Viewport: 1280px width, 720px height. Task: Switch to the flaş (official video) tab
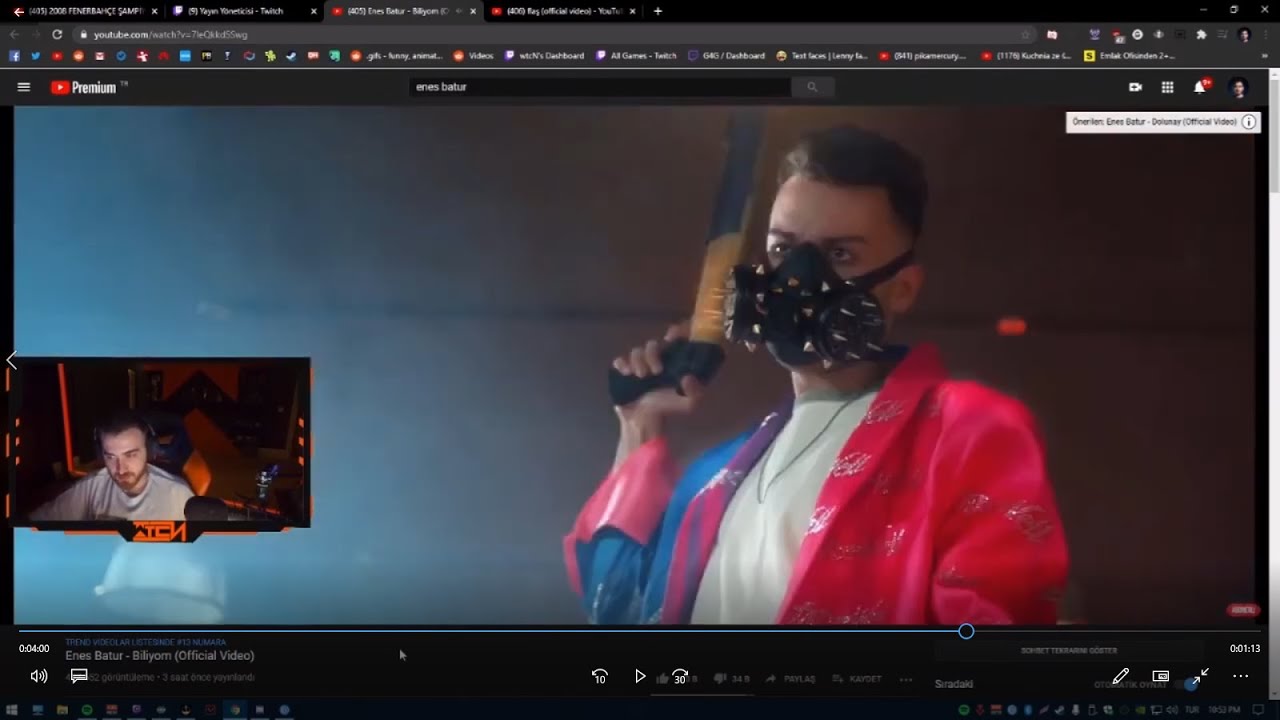563,11
